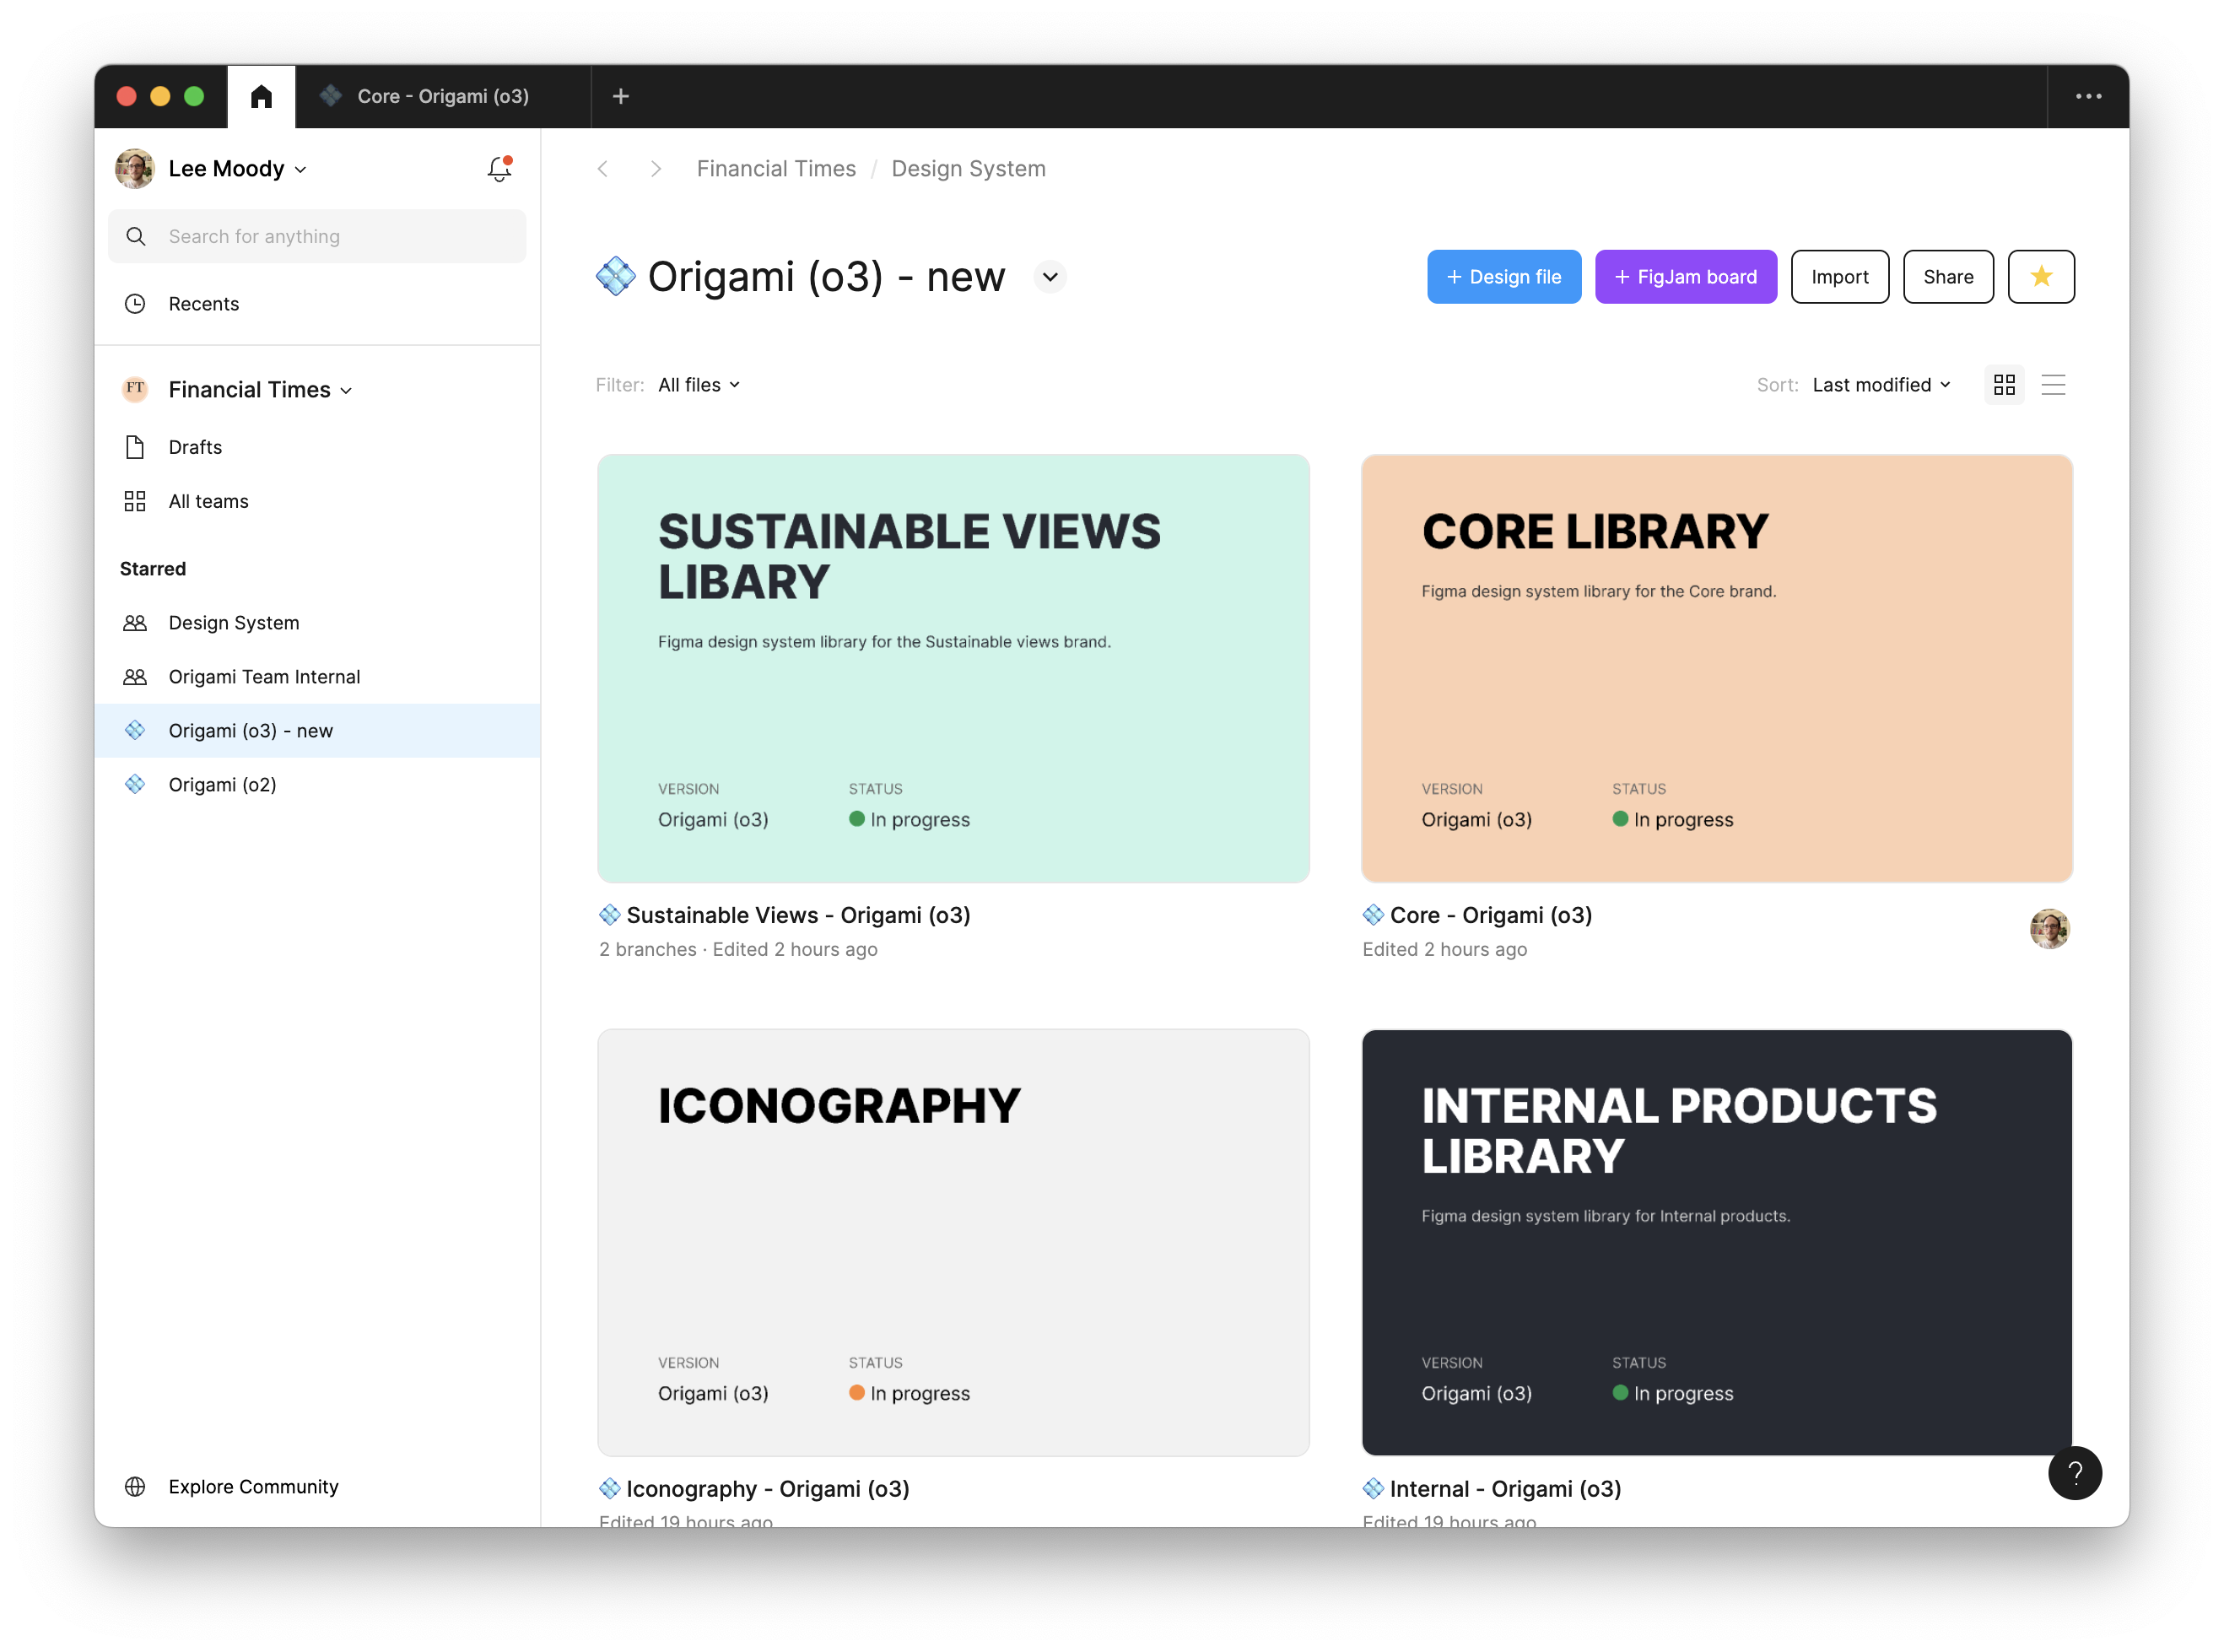2224x1652 pixels.
Task: Click Lee Moody profile avatar
Action: [x=134, y=168]
